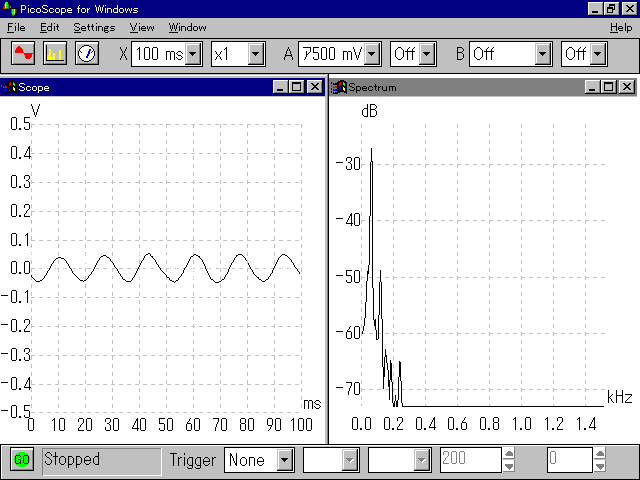Click the PicoScope application title icon
Viewport: 640px width, 480px height.
(9, 9)
